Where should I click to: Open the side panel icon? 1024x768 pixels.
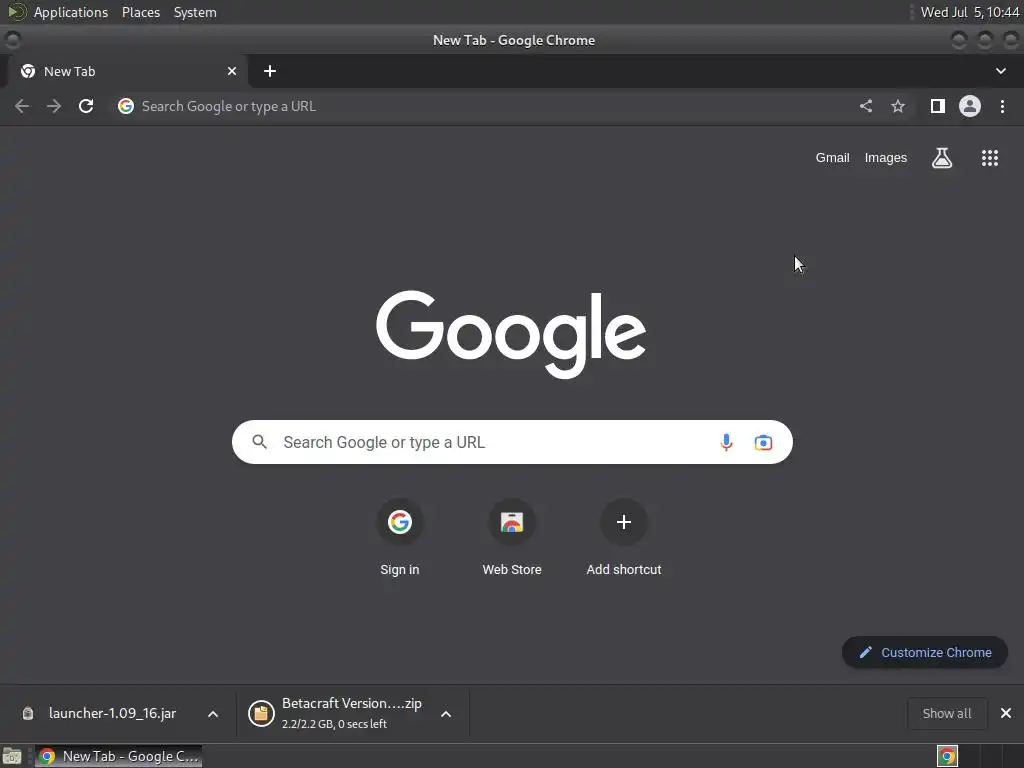pyautogui.click(x=938, y=106)
